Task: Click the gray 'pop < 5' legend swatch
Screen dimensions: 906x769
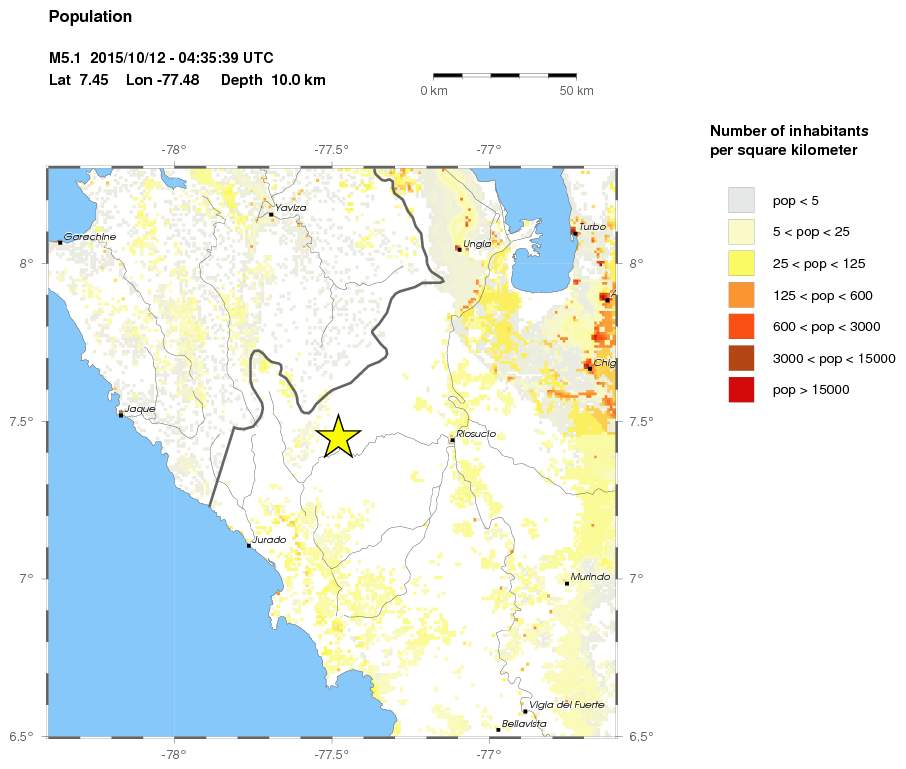Action: click(741, 200)
